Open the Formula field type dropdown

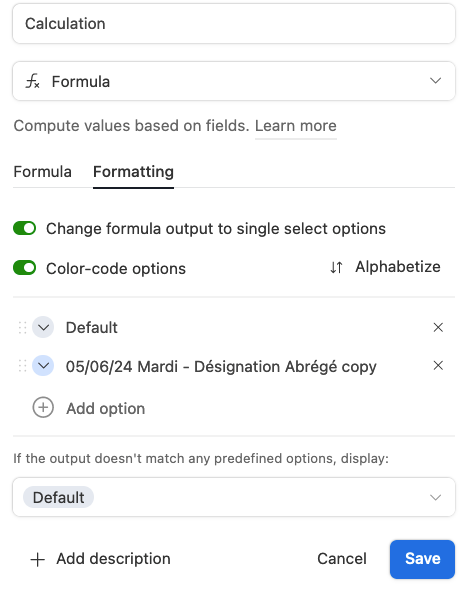(x=234, y=81)
